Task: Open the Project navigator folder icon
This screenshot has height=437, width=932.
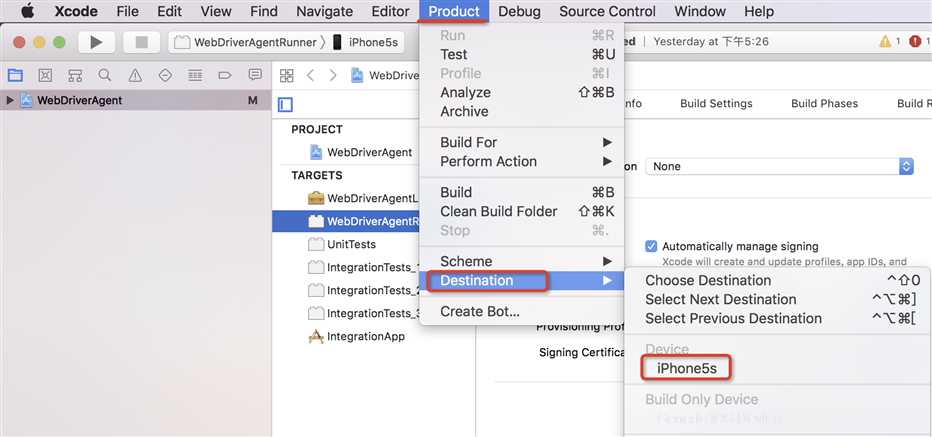Action: [15, 76]
